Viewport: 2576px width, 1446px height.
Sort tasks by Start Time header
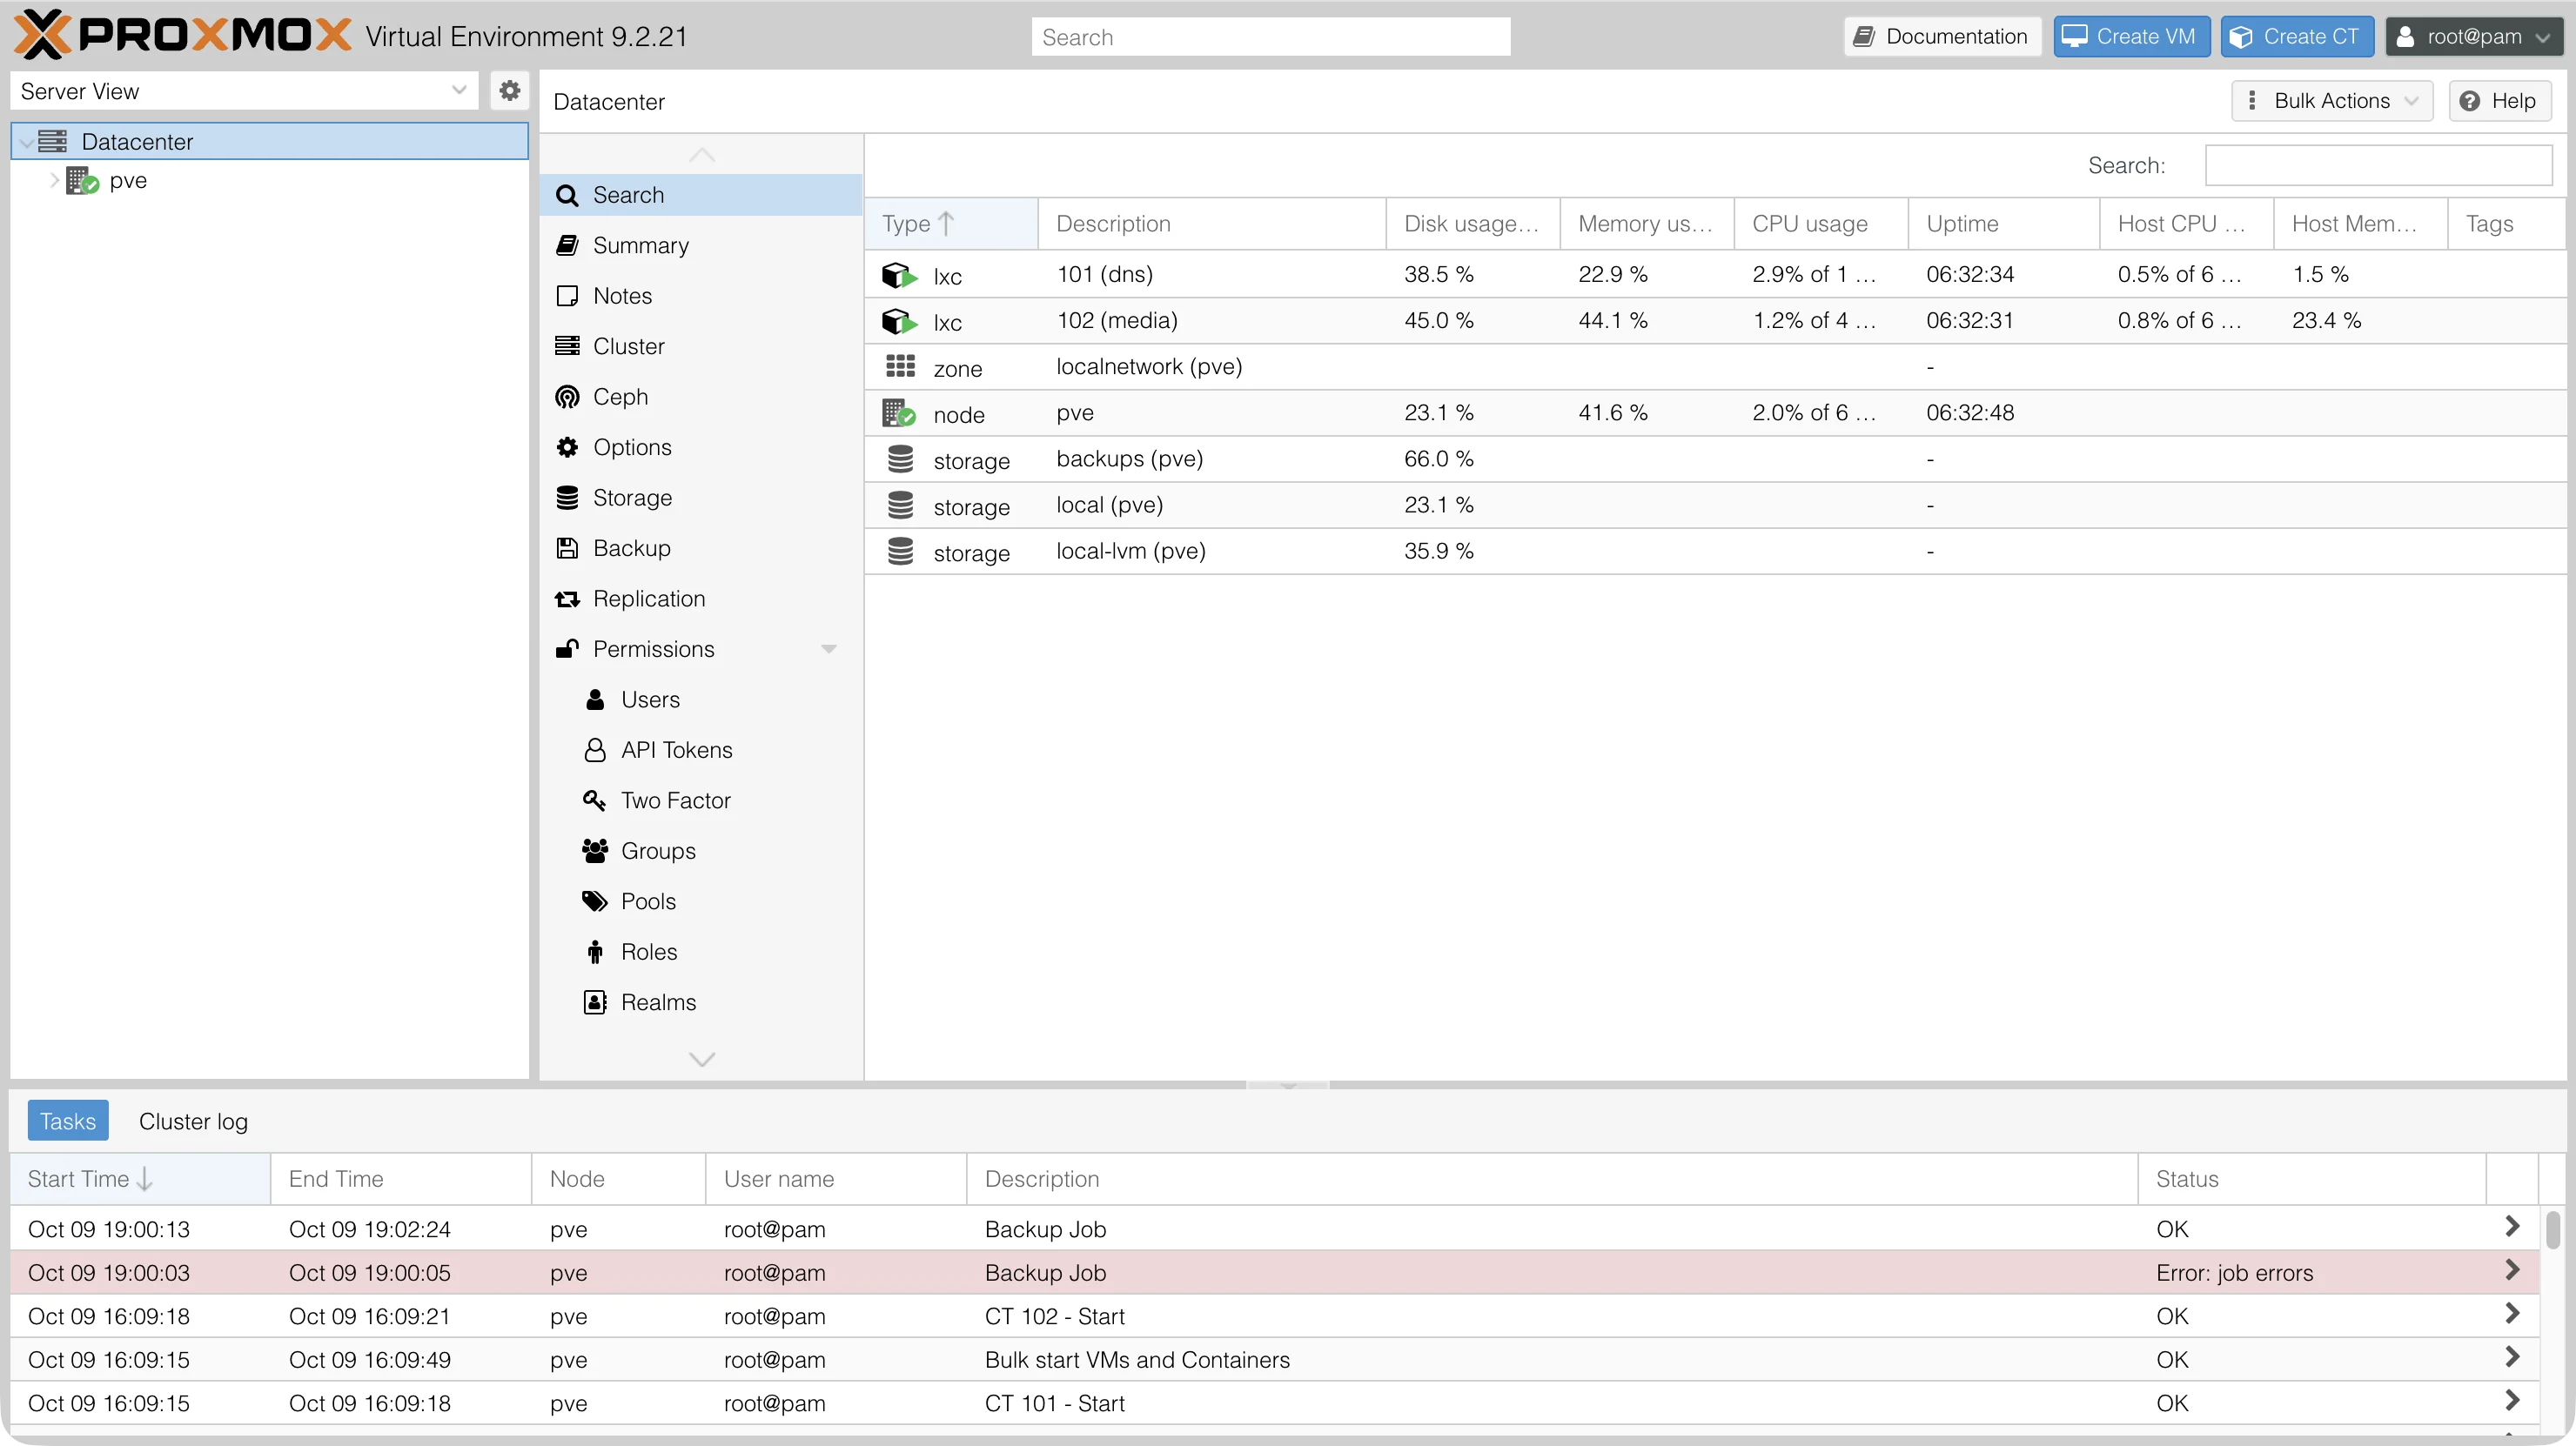coord(140,1179)
